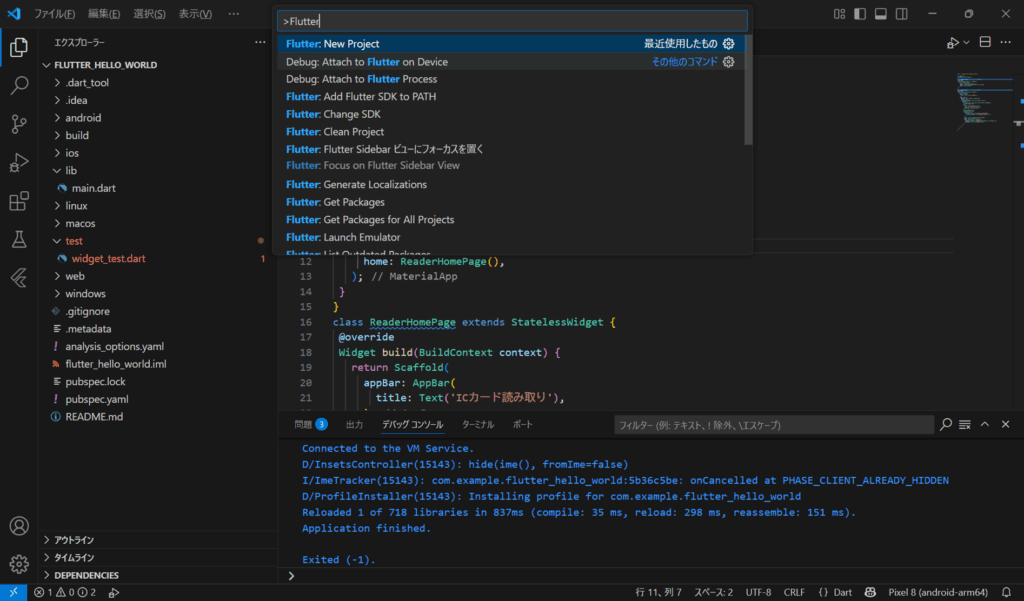Toggle the secondary sidebar visibility

click(902, 14)
